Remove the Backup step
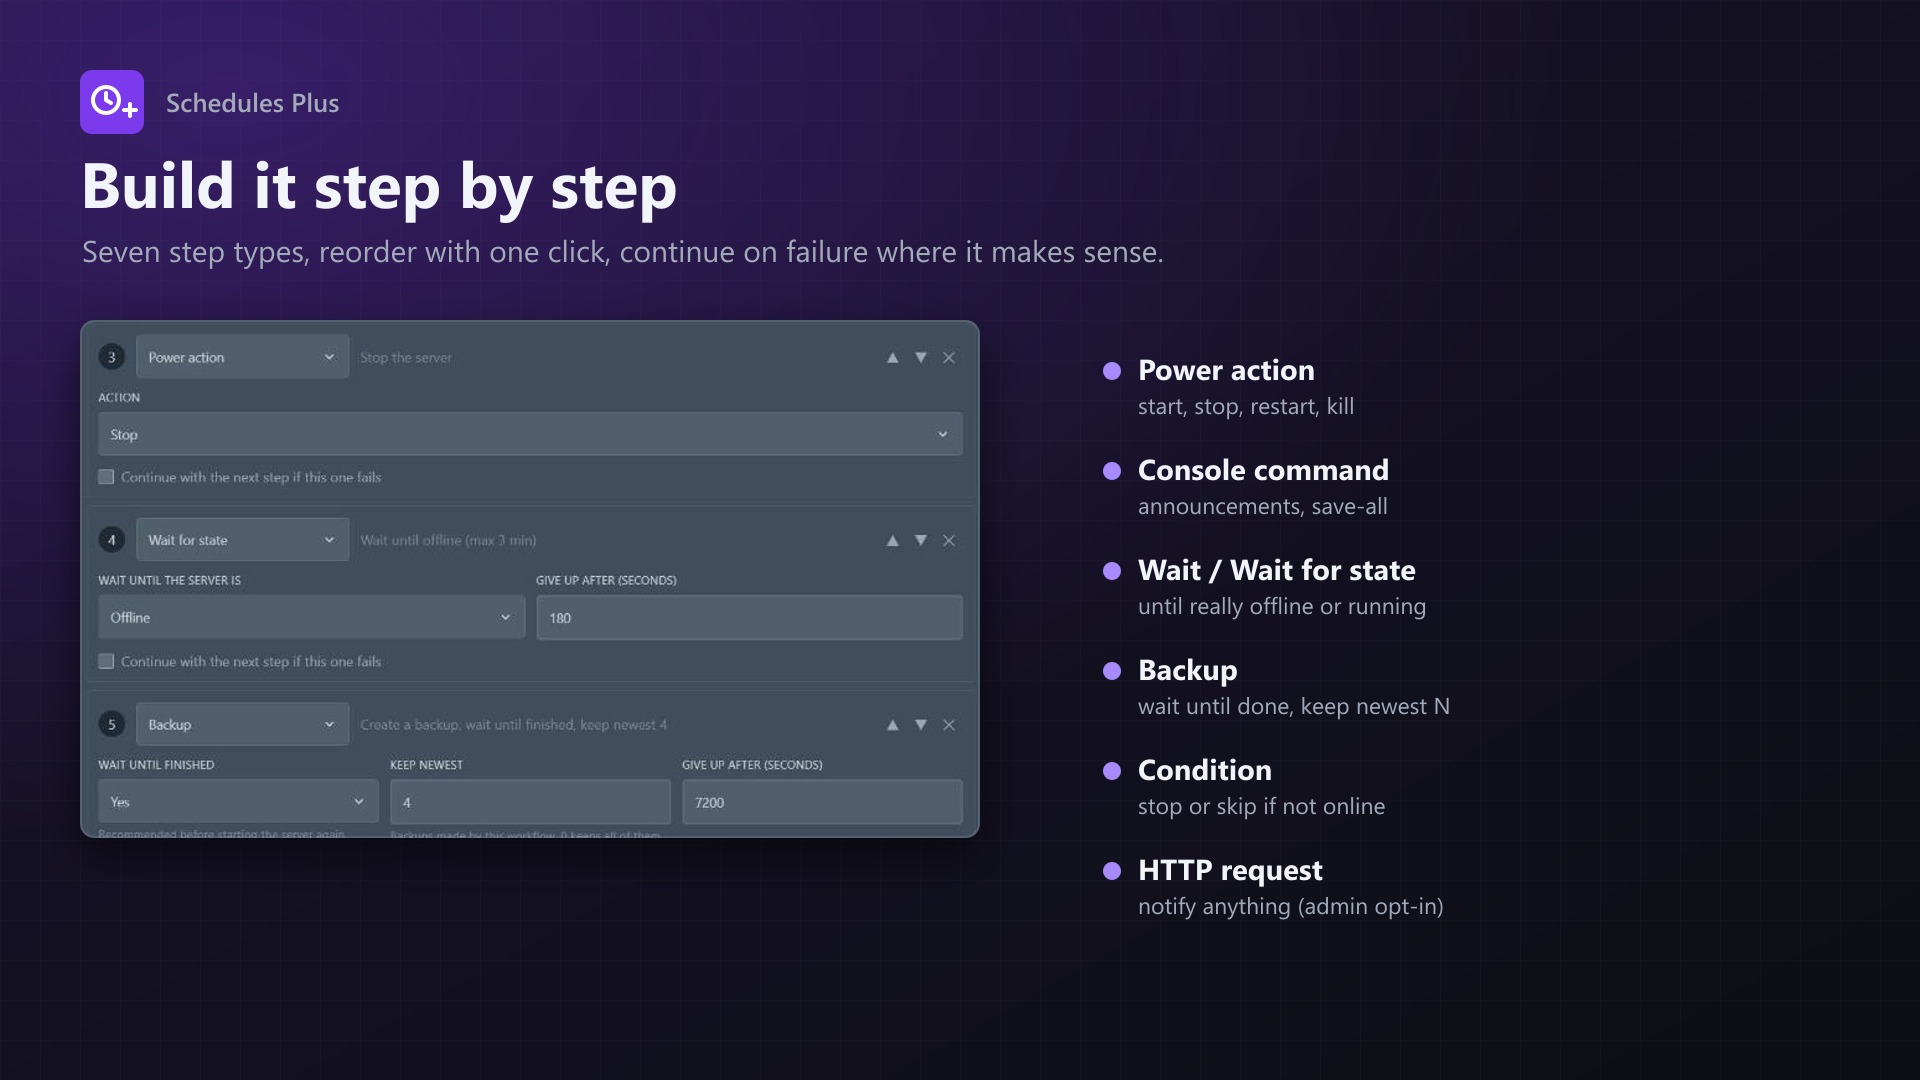 click(x=949, y=725)
